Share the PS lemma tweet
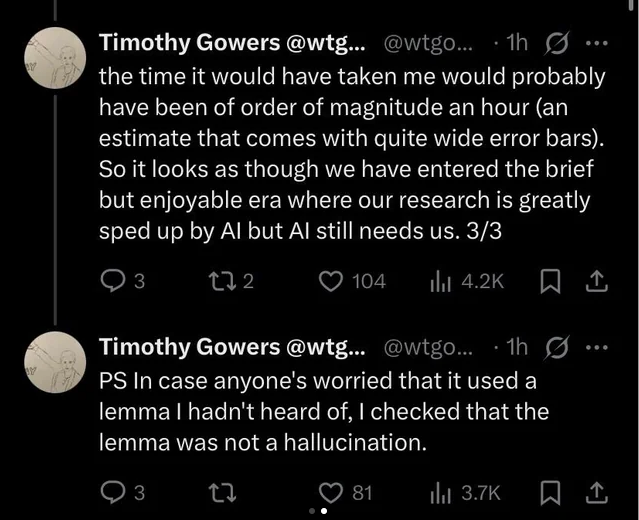 [x=597, y=491]
